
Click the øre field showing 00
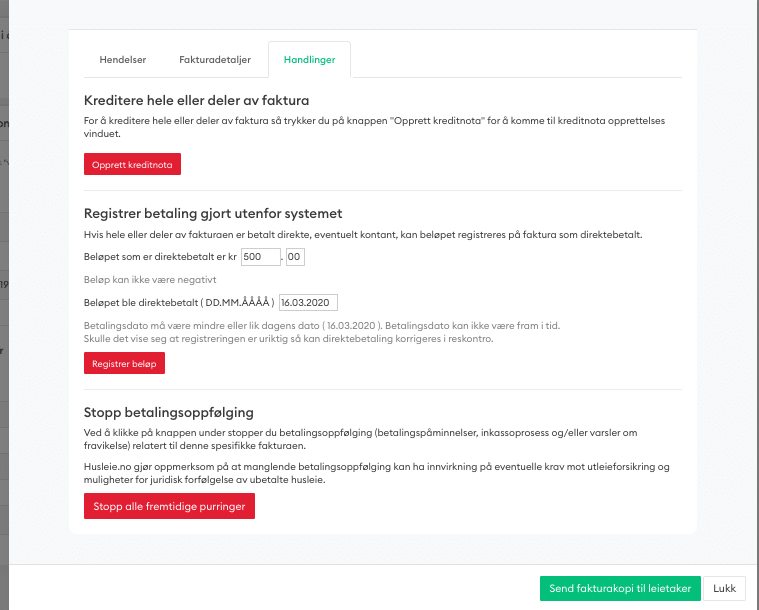(x=294, y=257)
